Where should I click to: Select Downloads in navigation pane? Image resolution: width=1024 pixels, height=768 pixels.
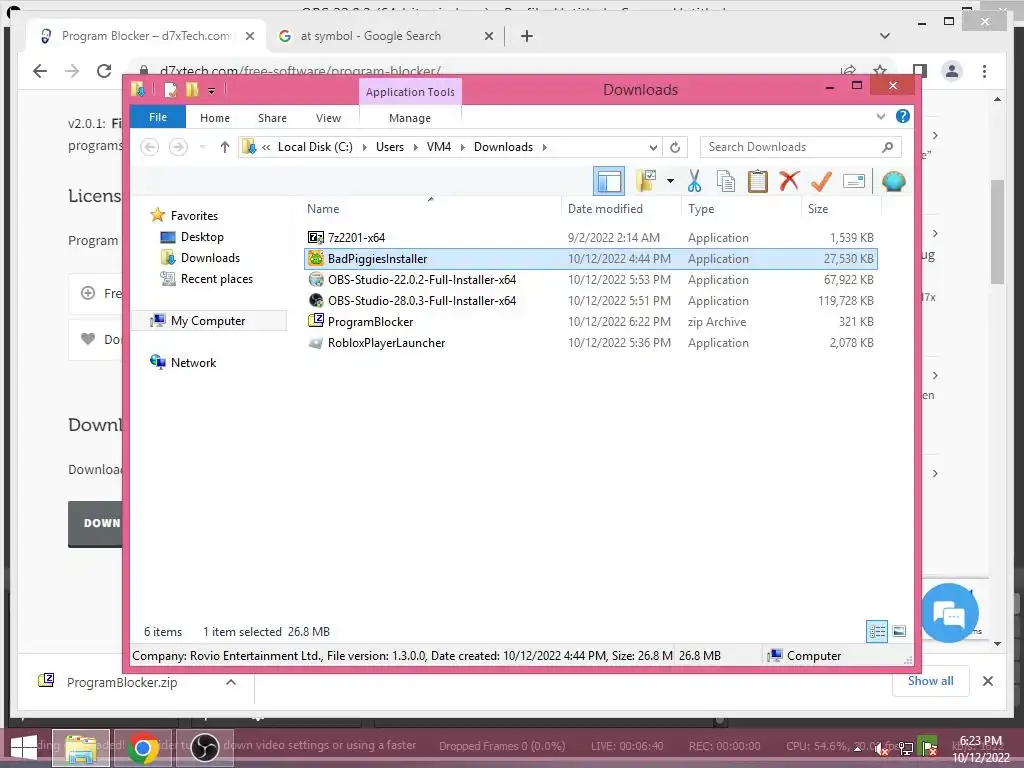210,257
